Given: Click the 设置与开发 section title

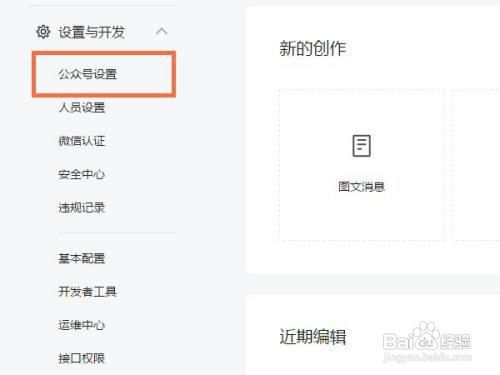Looking at the screenshot, I should point(92,32).
